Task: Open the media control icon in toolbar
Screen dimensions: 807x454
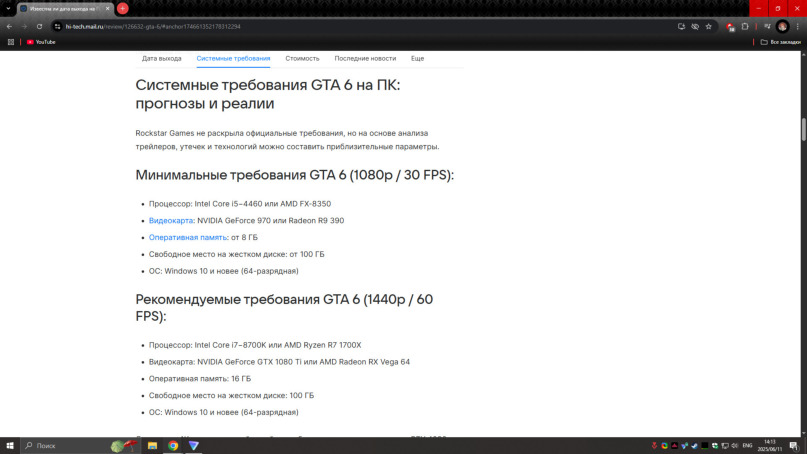Action: click(x=767, y=26)
